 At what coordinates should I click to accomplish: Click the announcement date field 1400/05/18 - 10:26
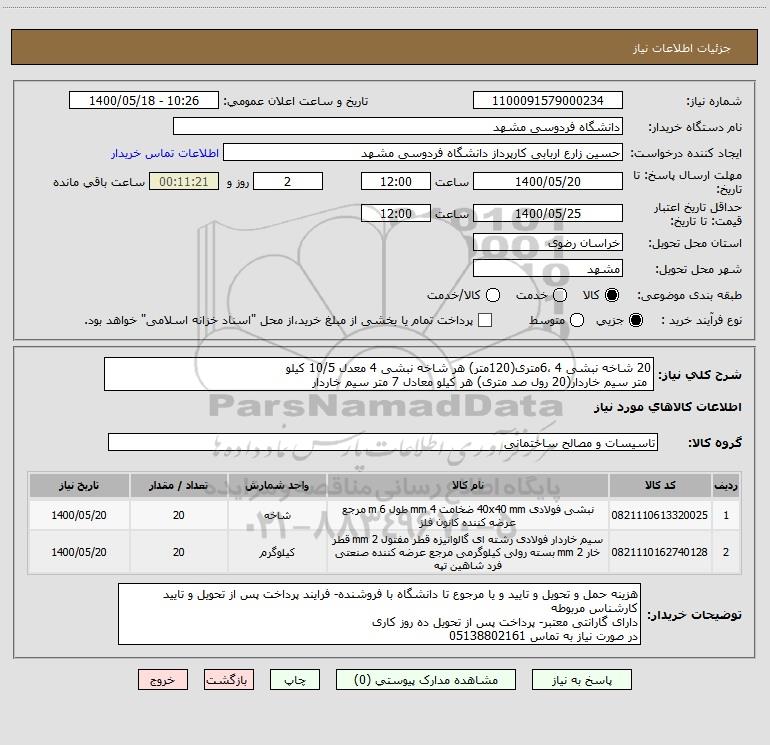(144, 101)
